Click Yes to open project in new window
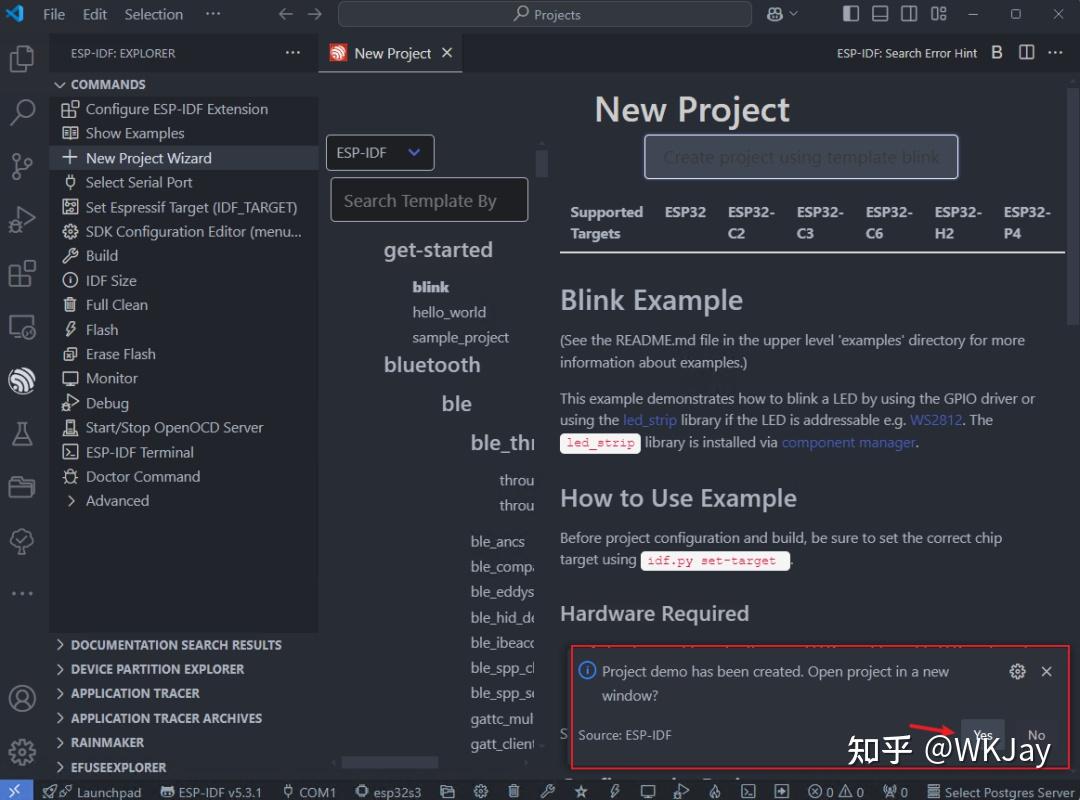Image resolution: width=1080 pixels, height=800 pixels. pyautogui.click(x=982, y=735)
